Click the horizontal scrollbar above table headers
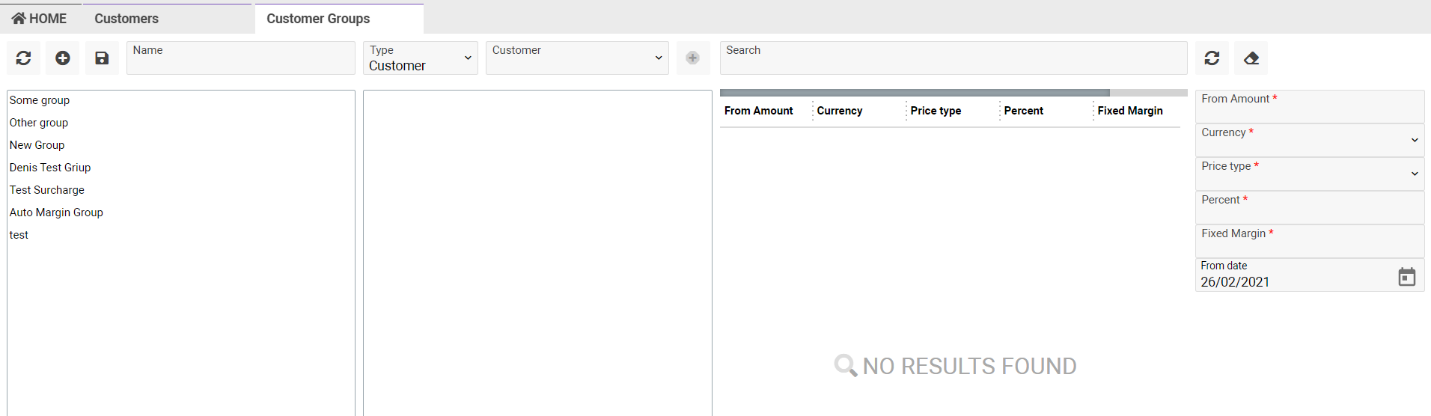 click(x=914, y=93)
